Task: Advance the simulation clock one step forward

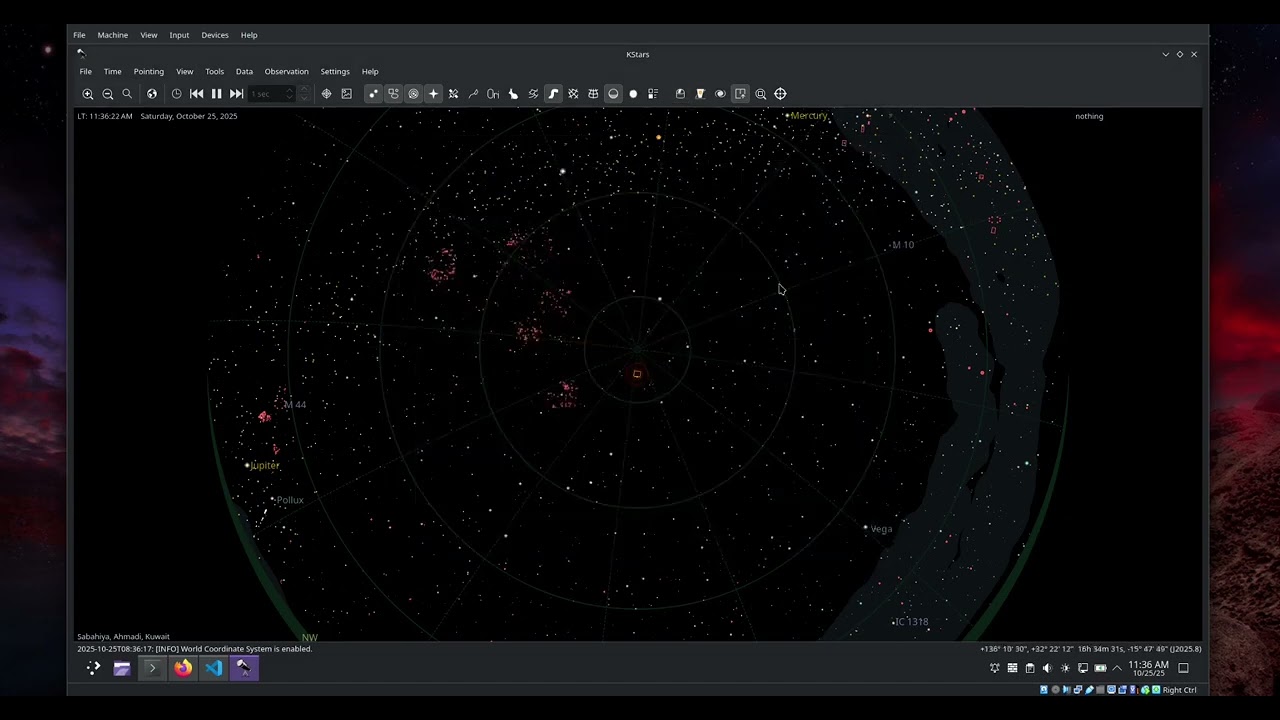Action: coord(236,94)
